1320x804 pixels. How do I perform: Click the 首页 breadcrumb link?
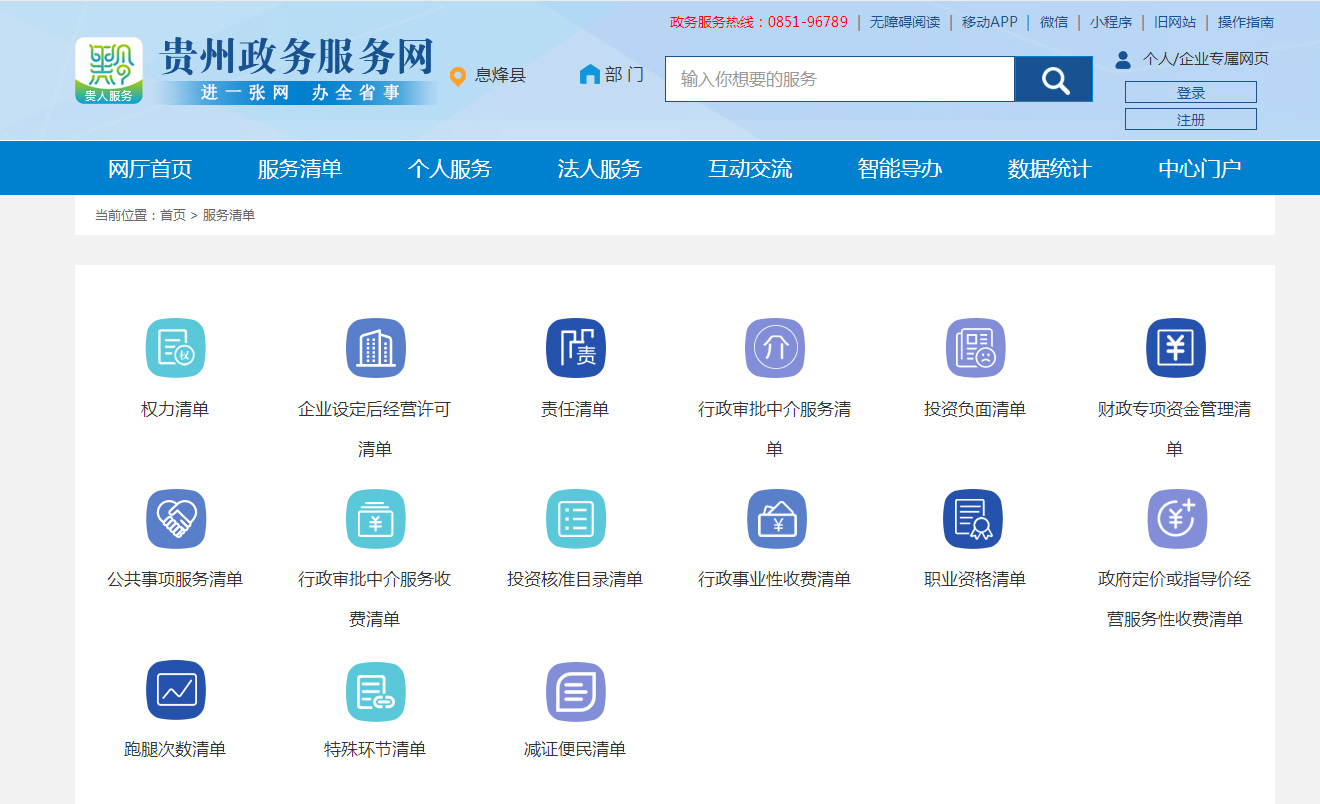(x=173, y=215)
